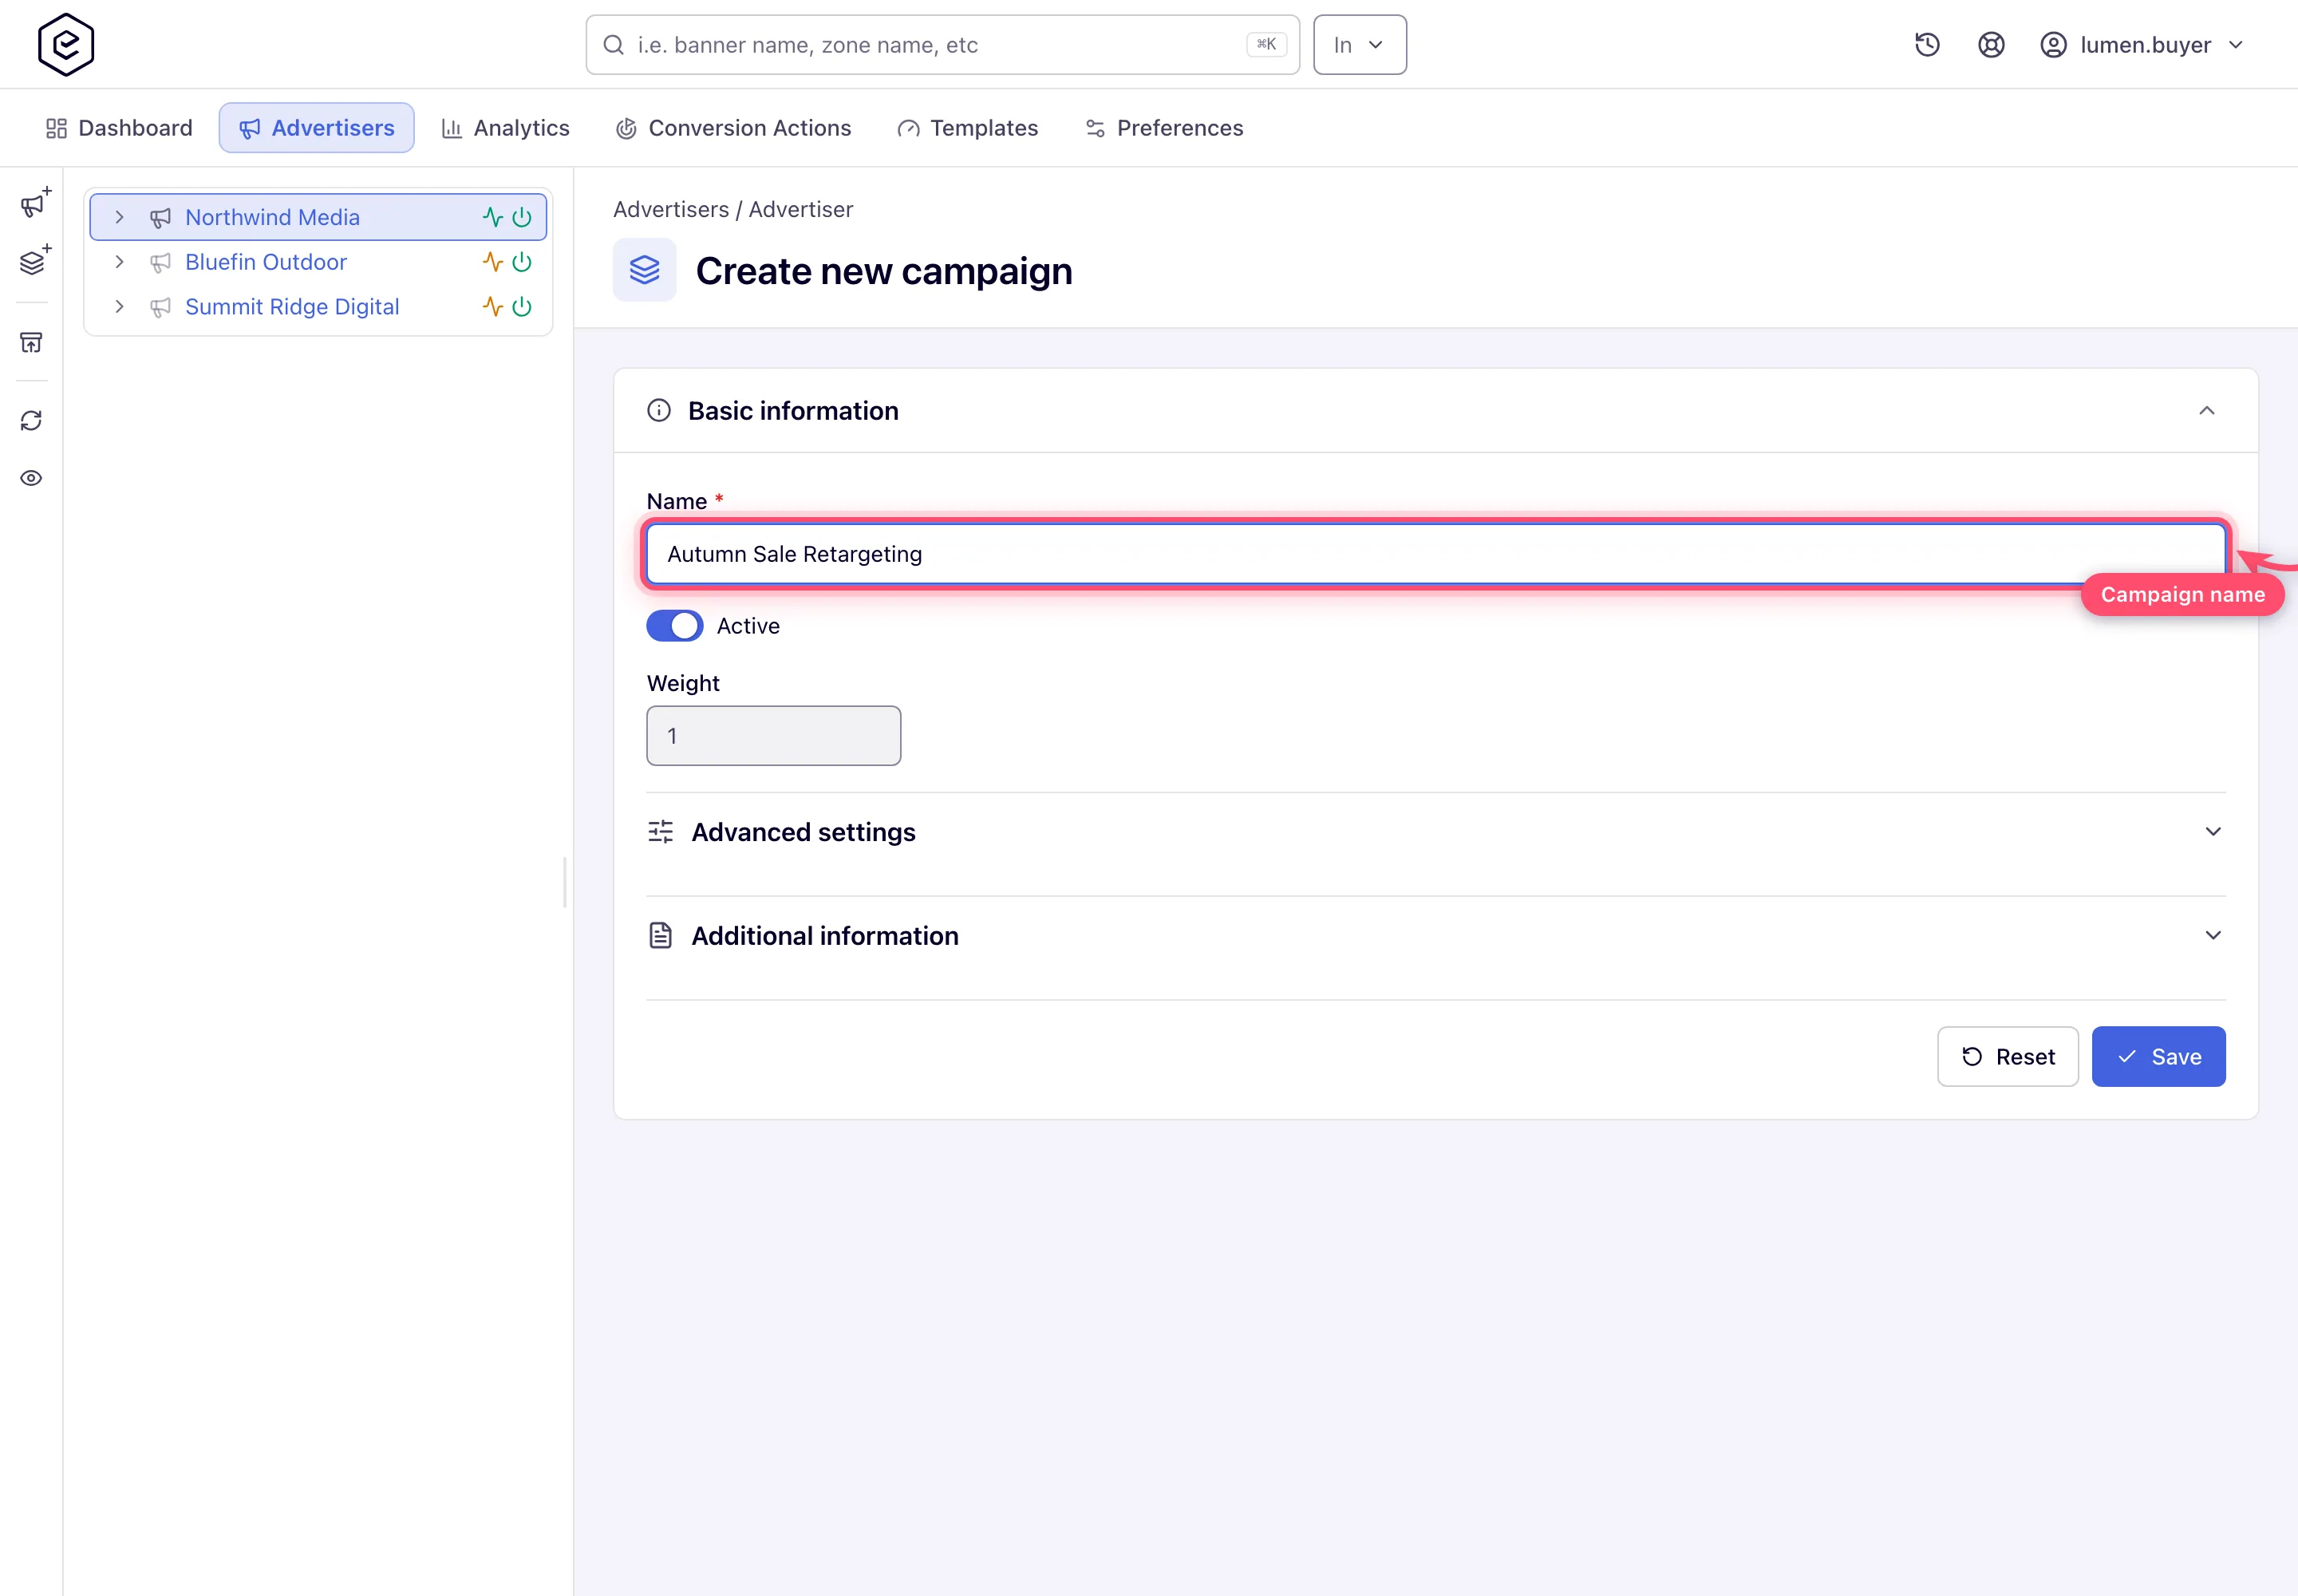The height and width of the screenshot is (1596, 2298).
Task: Click the Advanced settings sliders icon
Action: [660, 832]
